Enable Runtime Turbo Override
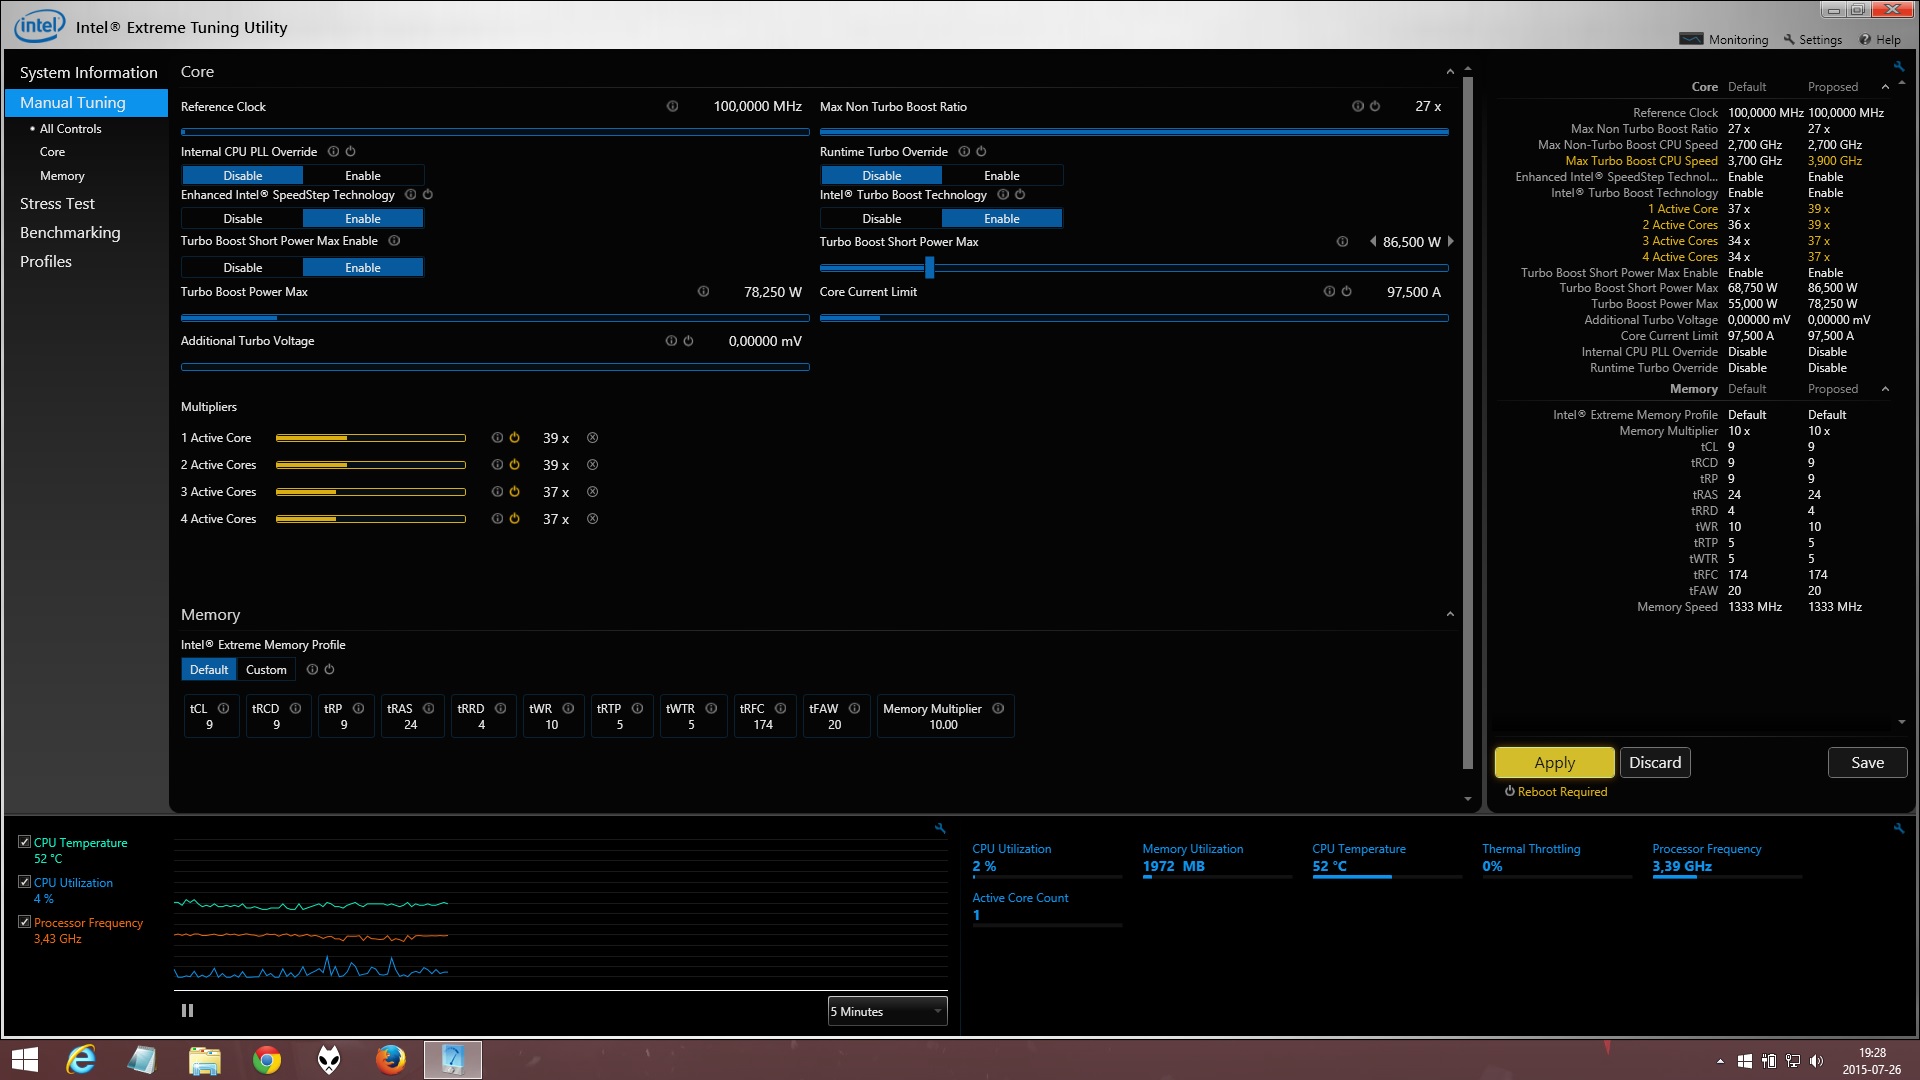1920x1080 pixels. 1002,176
